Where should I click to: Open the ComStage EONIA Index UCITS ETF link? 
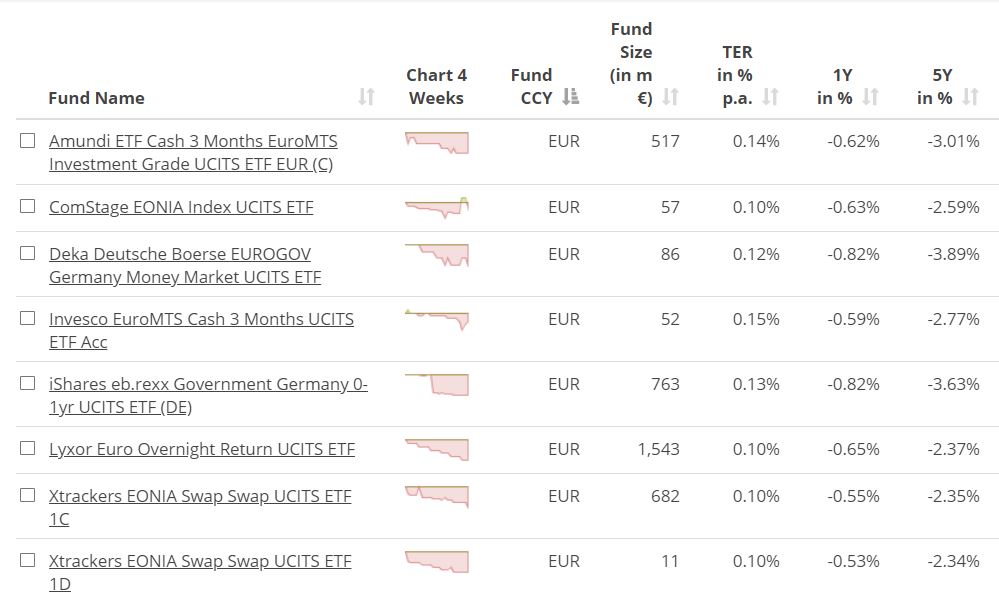tap(181, 207)
